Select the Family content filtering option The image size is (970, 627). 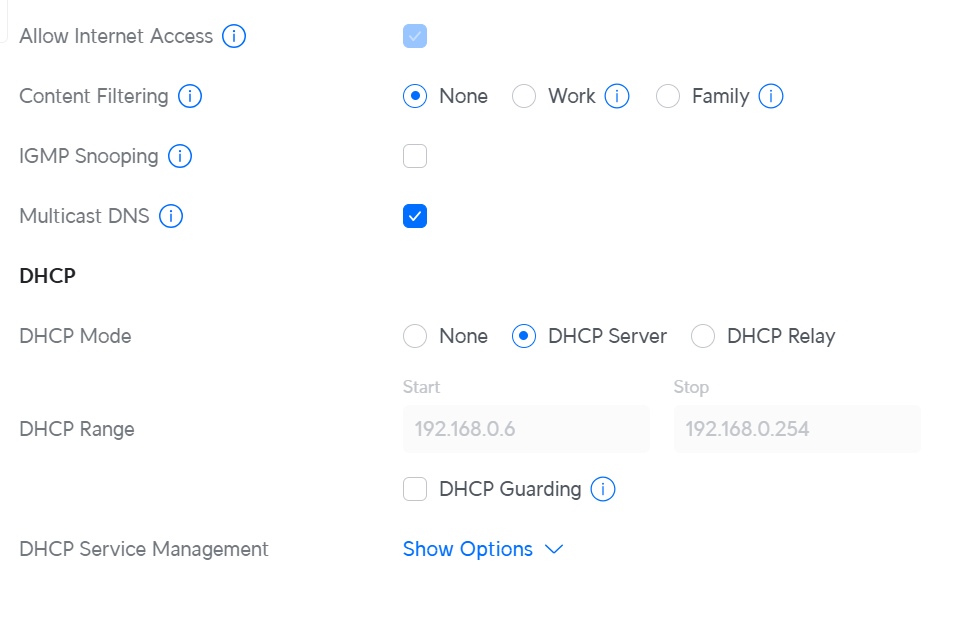click(668, 97)
